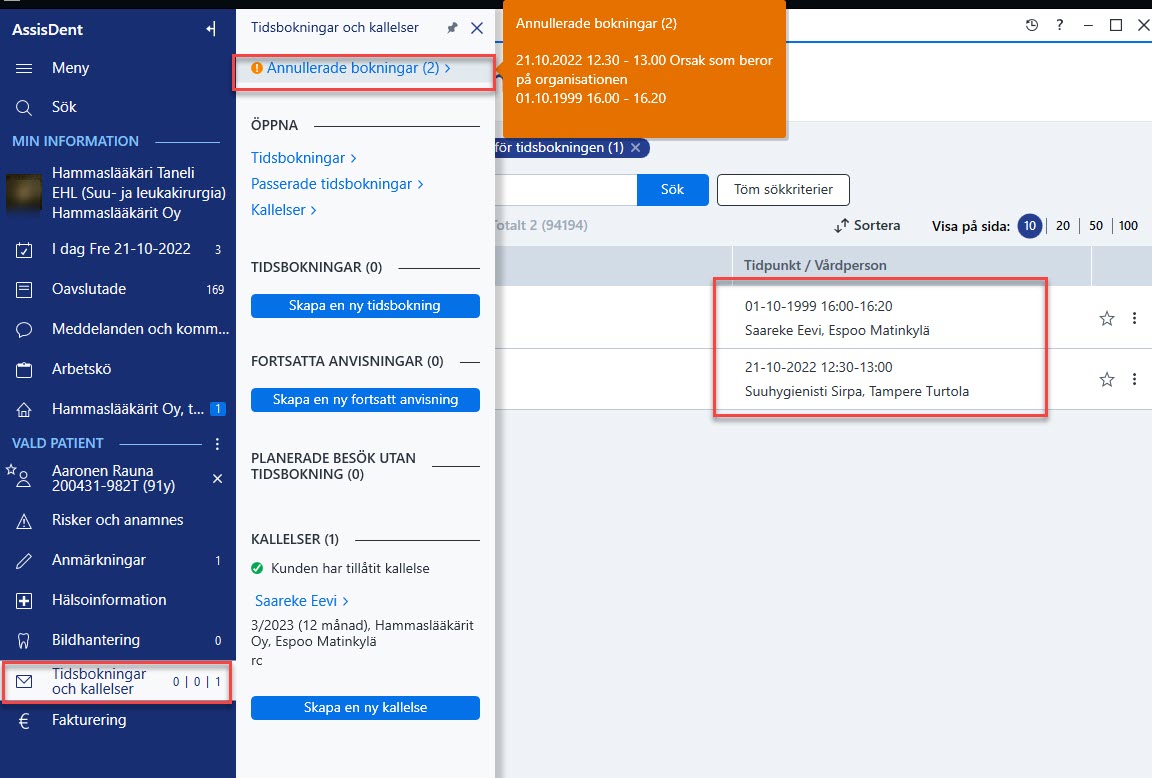Image resolution: width=1152 pixels, height=778 pixels.
Task: Pin the Tidsbokningar och kallelser panel
Action: [x=452, y=28]
